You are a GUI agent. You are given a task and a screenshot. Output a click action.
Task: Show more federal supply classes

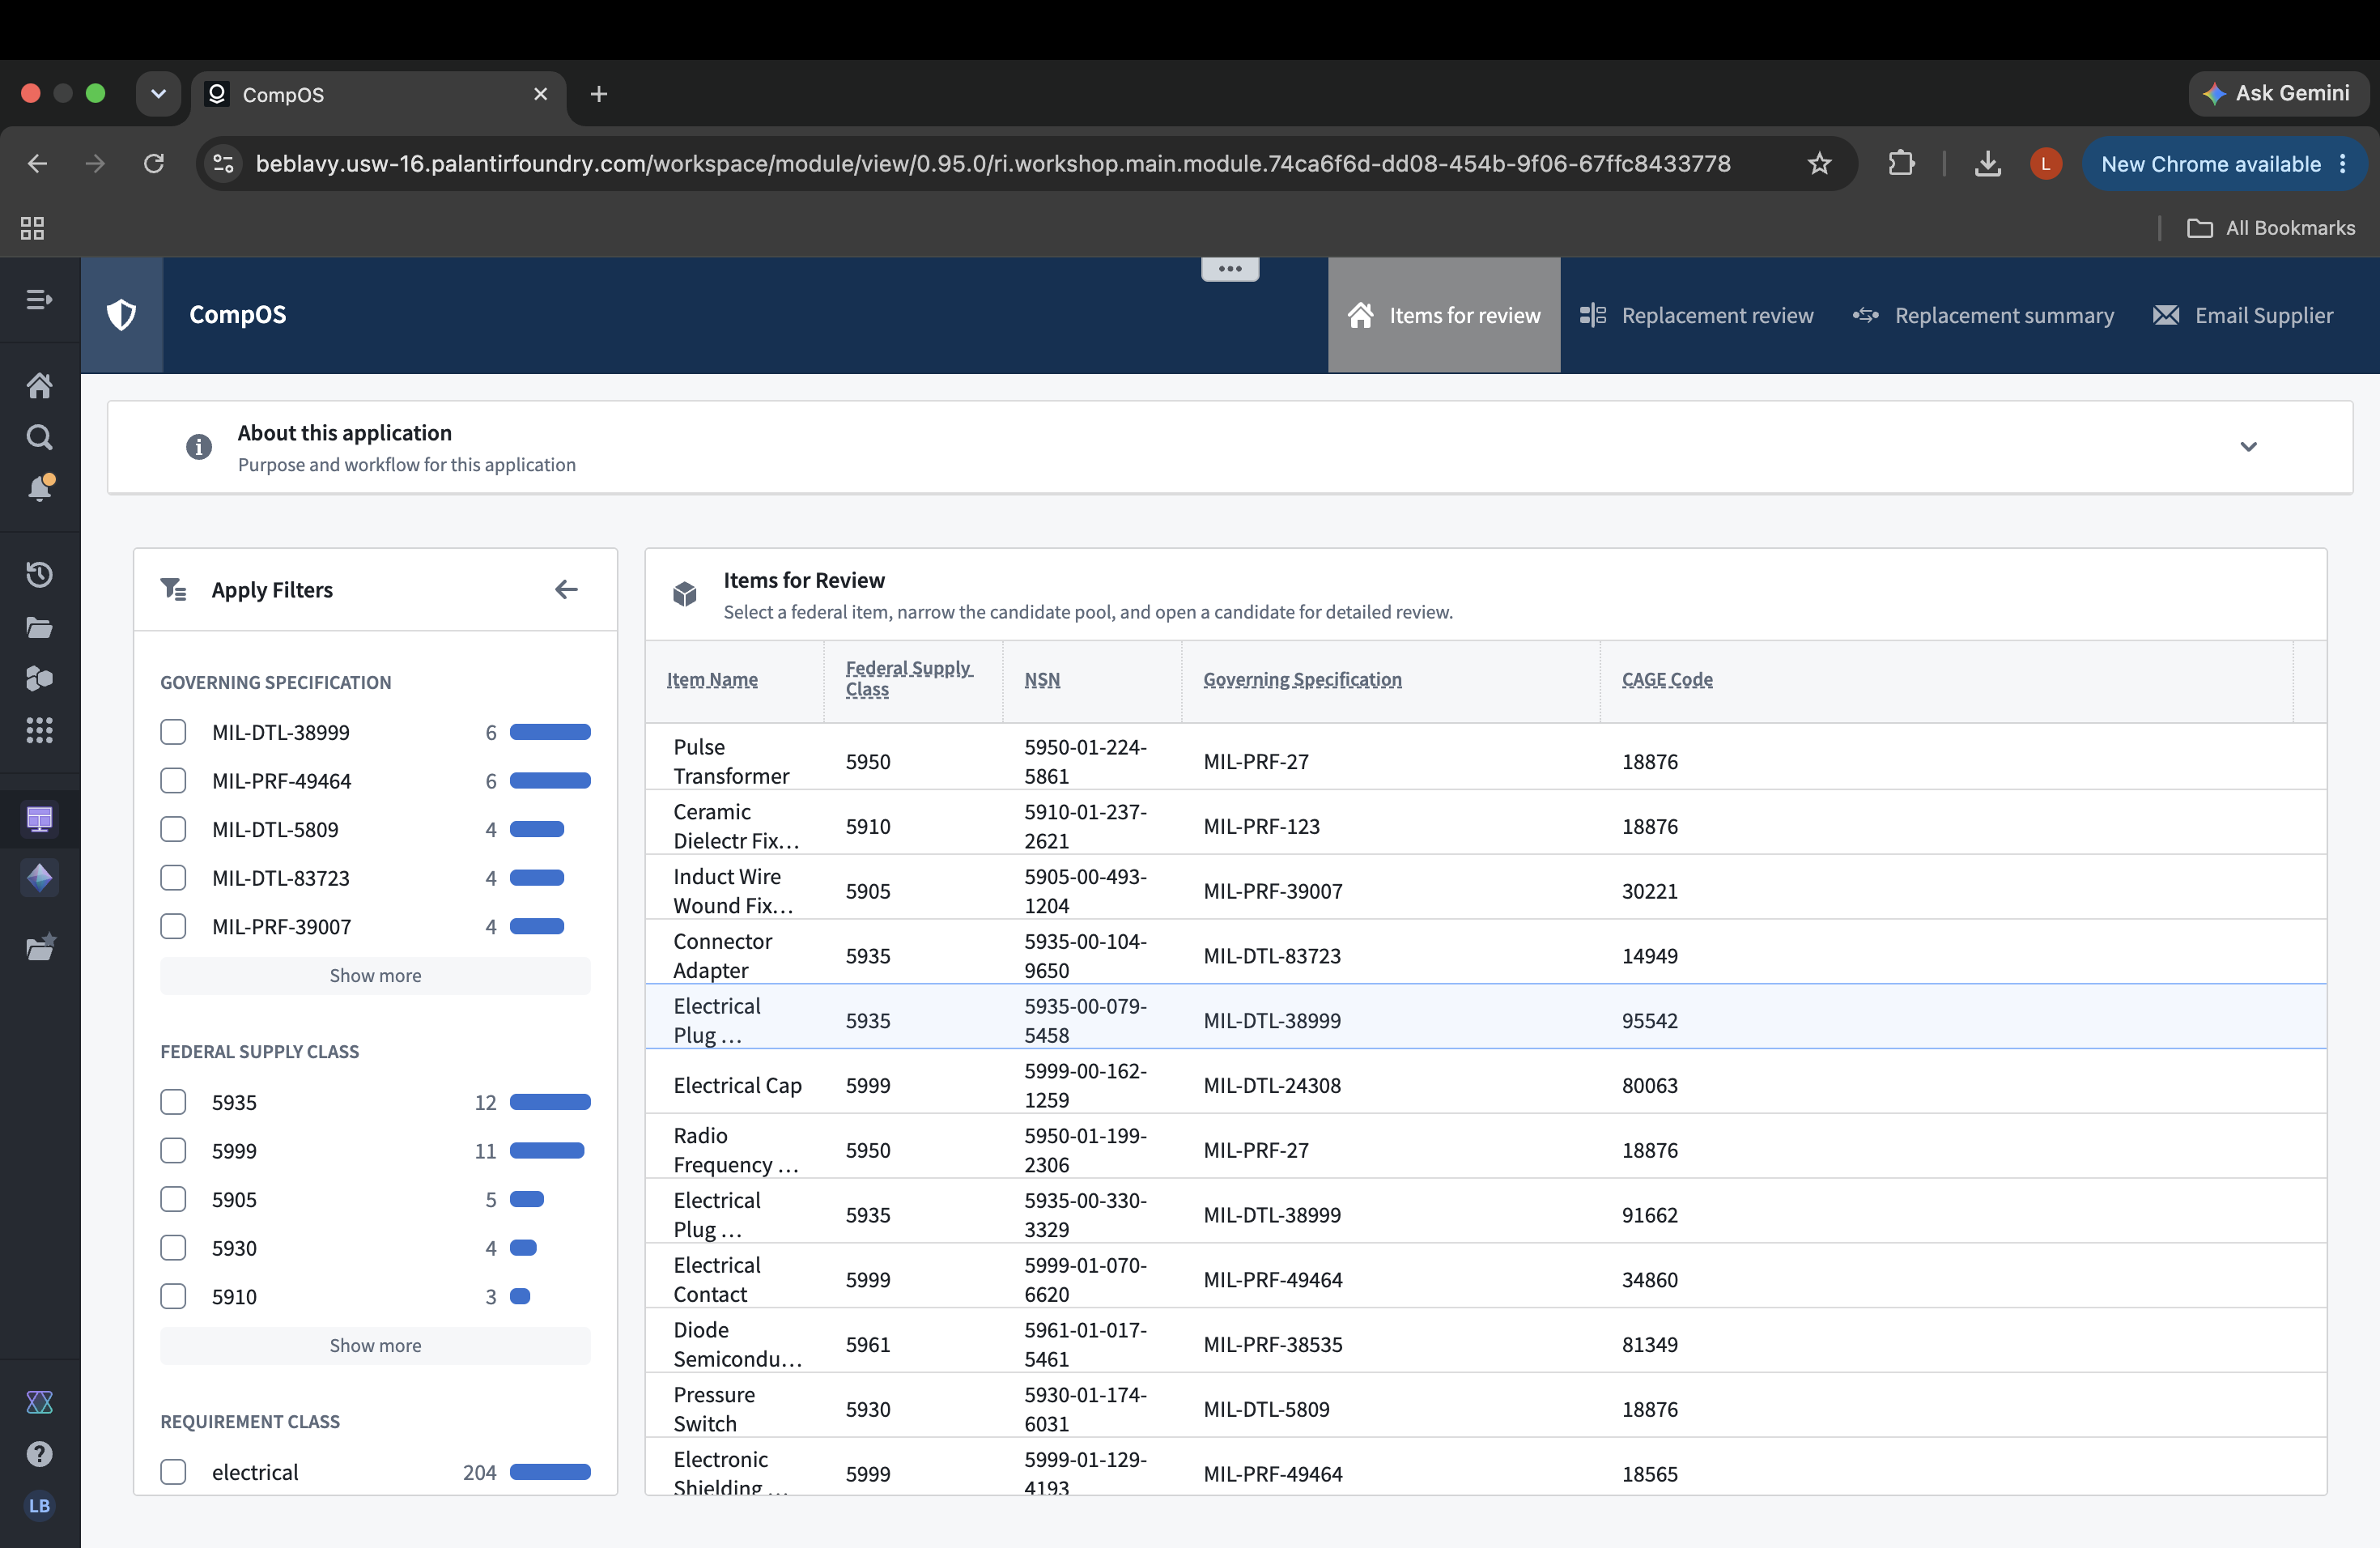tap(375, 1346)
